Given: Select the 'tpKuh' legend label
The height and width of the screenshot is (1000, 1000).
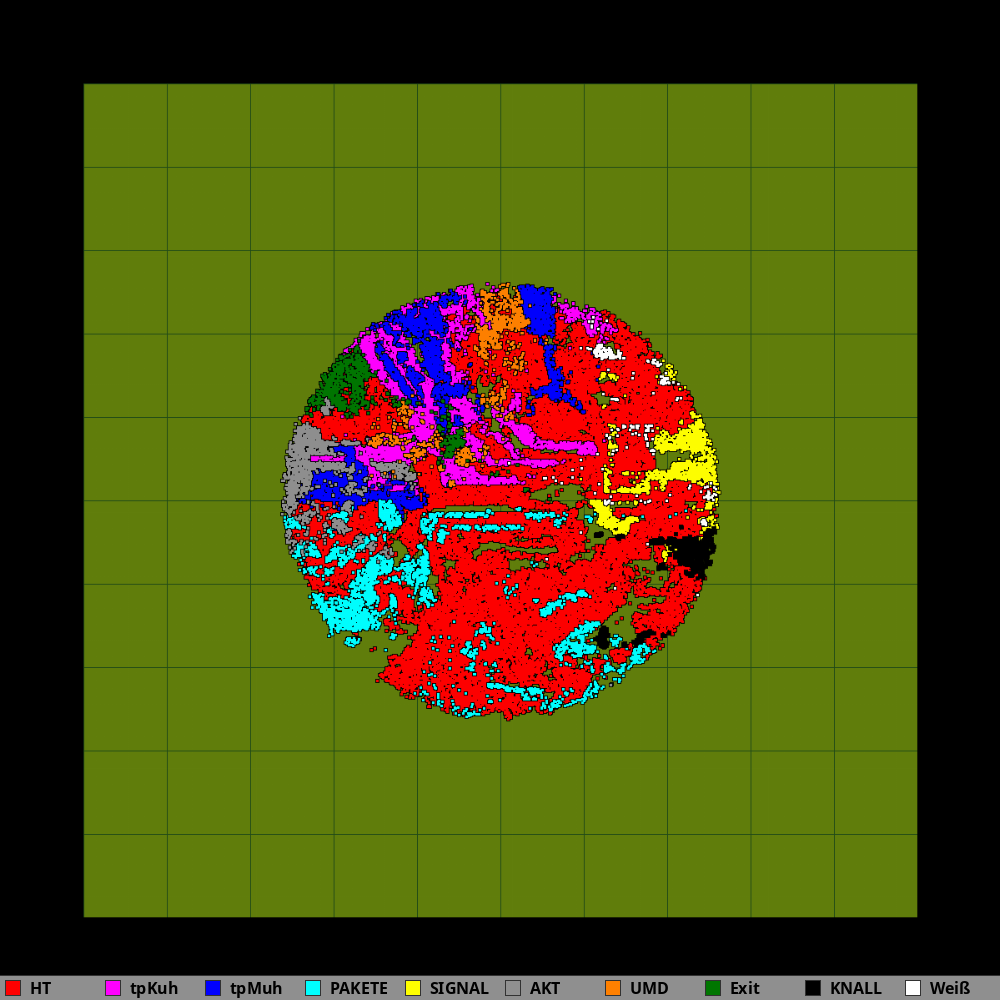Looking at the screenshot, I should pyautogui.click(x=154, y=989).
